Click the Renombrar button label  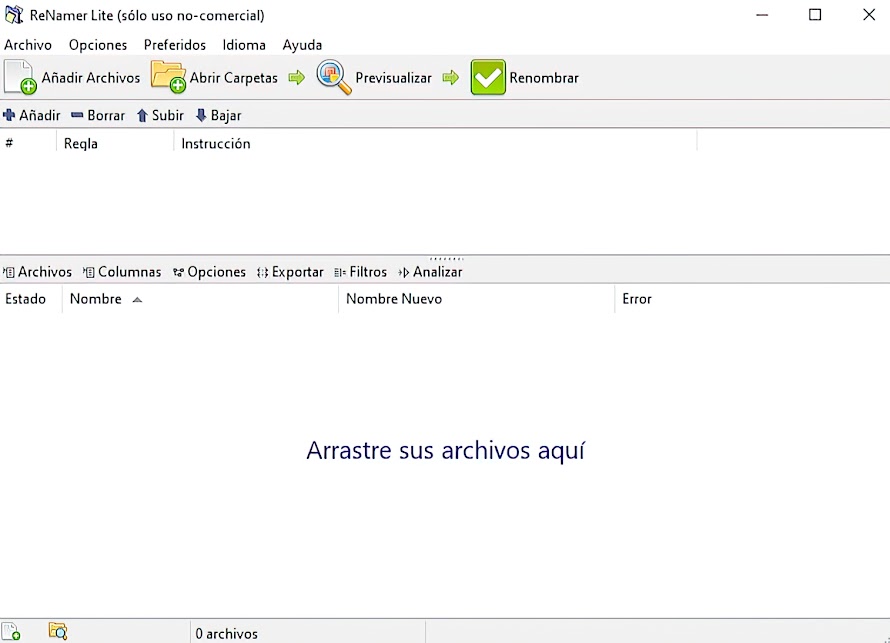tap(544, 78)
